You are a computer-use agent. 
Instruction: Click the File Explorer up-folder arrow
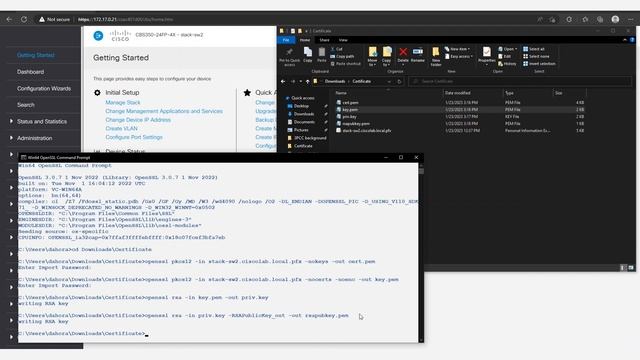pyautogui.click(x=307, y=81)
